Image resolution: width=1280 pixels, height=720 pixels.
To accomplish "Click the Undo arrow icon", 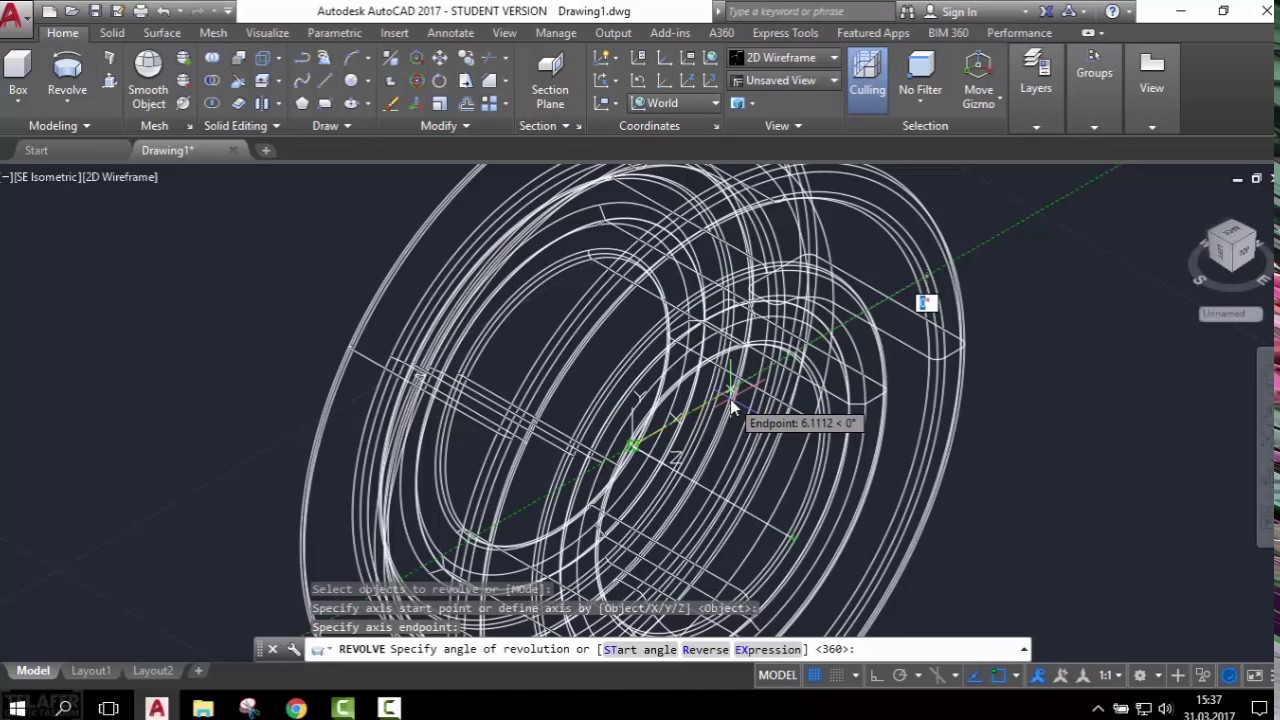I will click(164, 11).
